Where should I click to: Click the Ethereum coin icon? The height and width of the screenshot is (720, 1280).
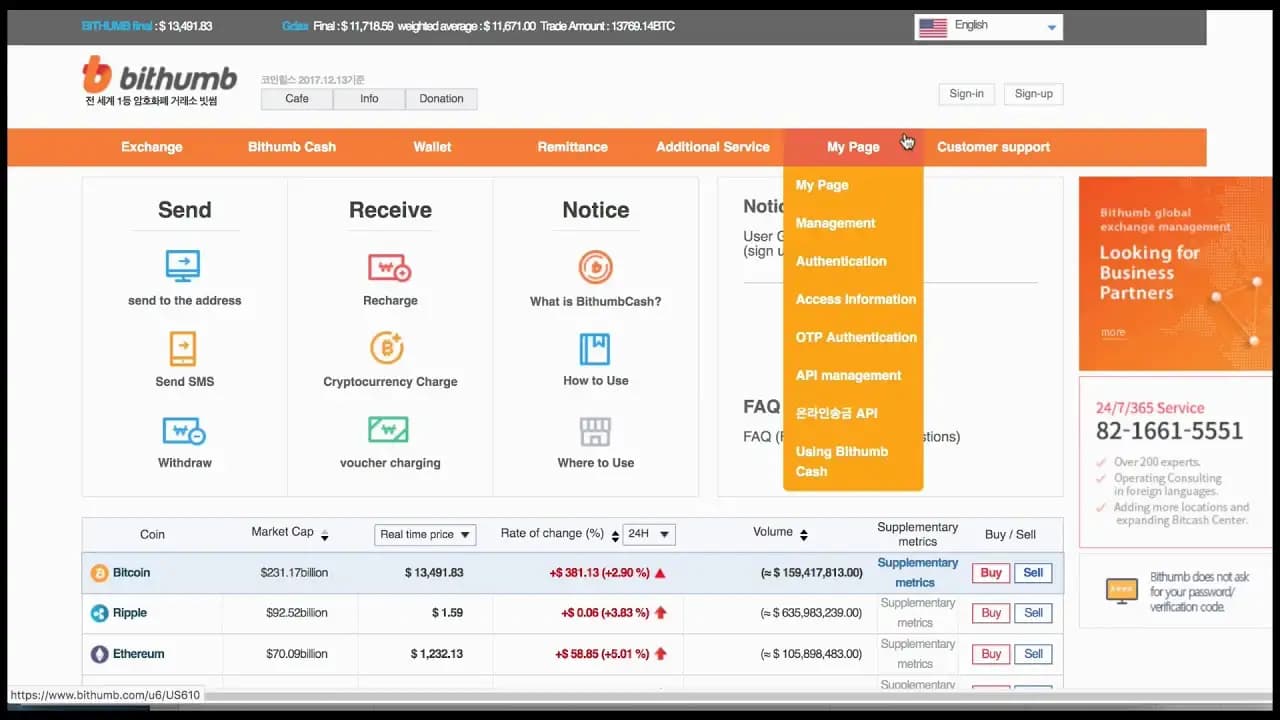coord(99,654)
